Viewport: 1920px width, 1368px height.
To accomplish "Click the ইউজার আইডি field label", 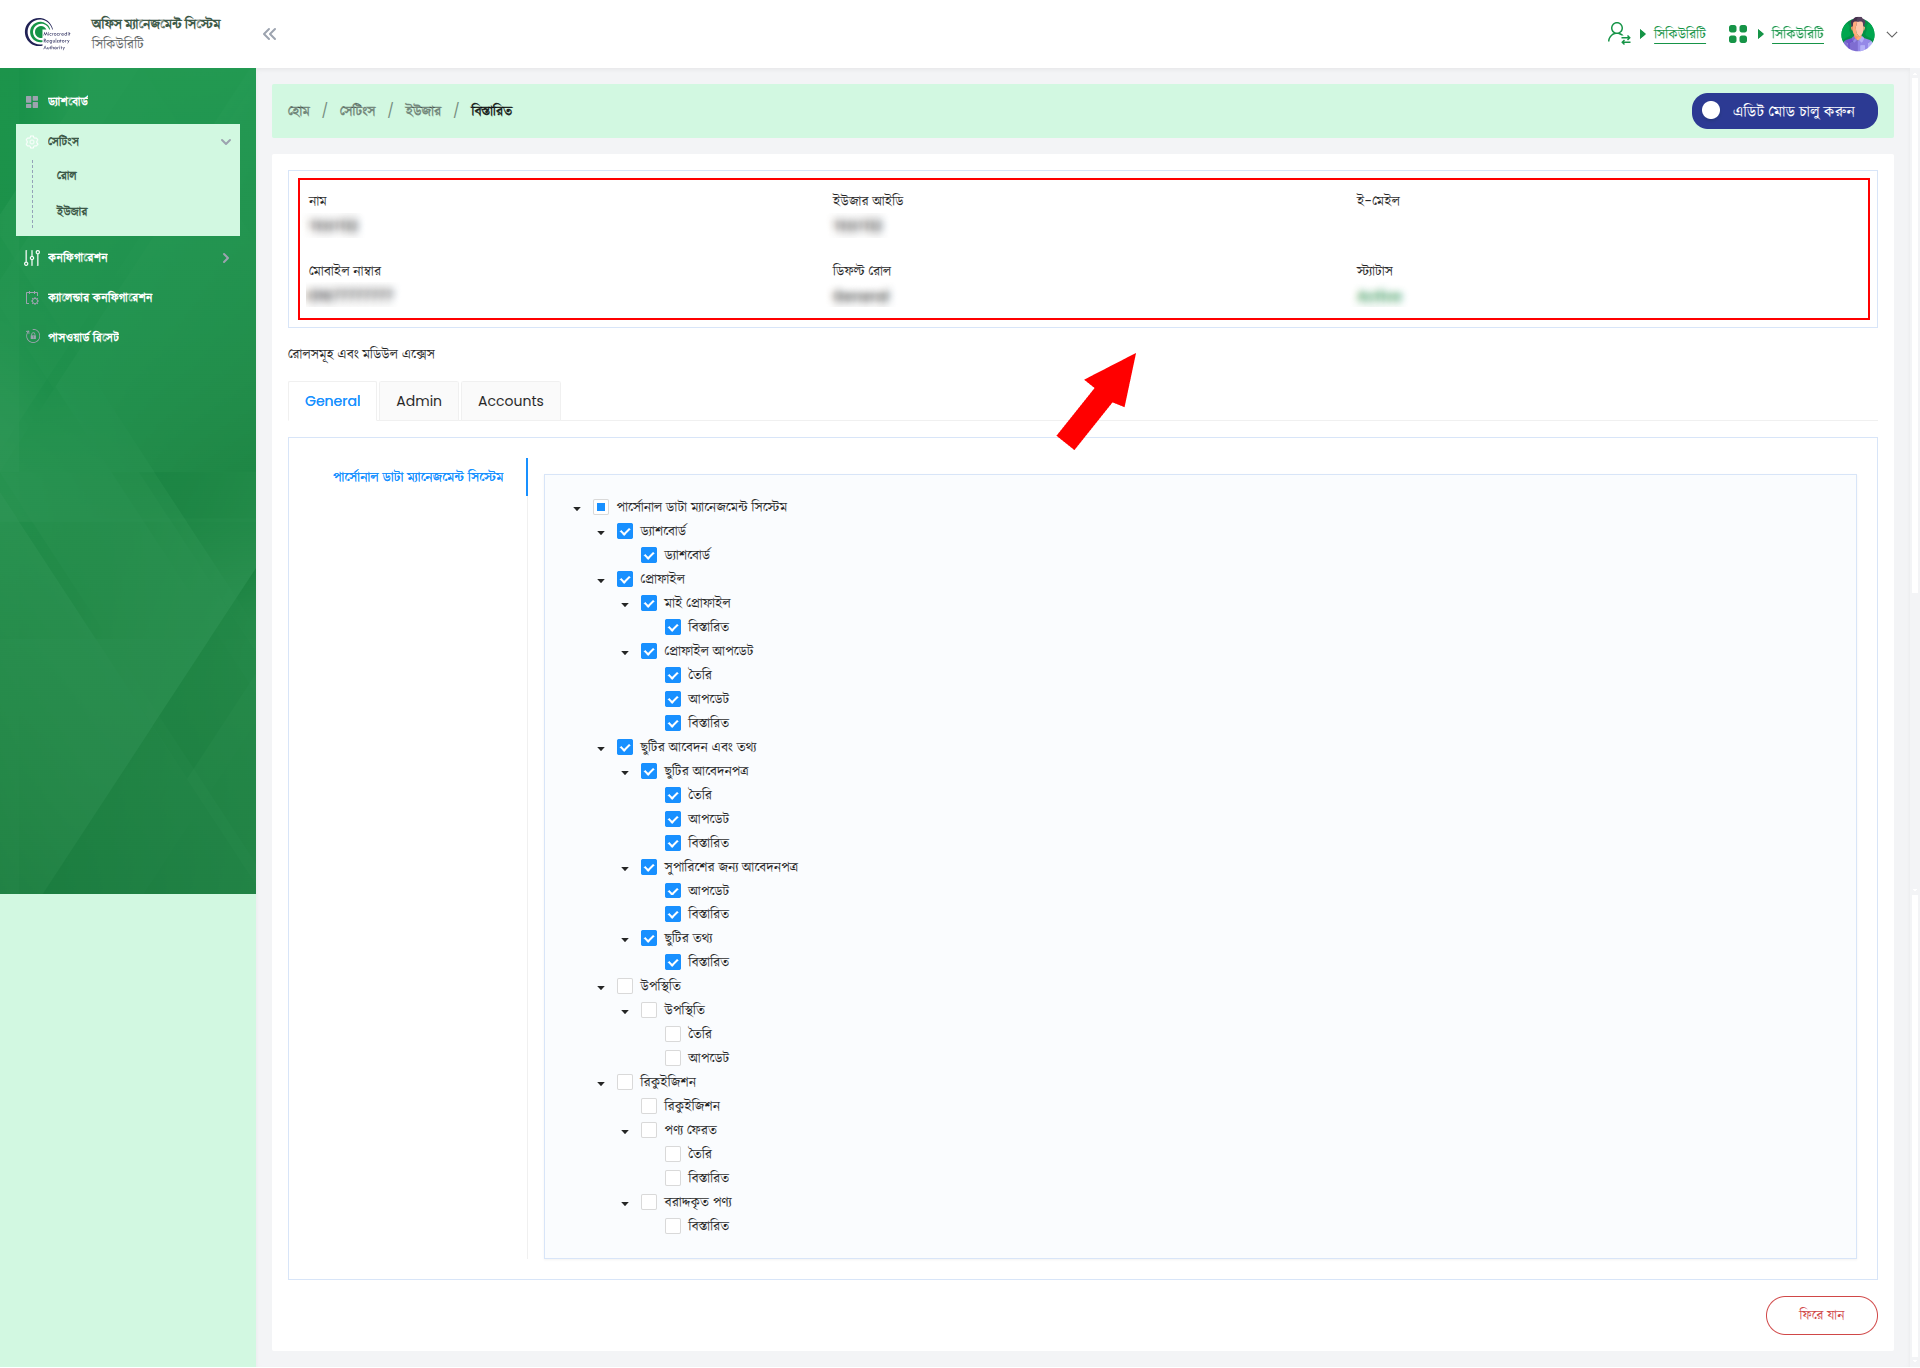I will 868,201.
